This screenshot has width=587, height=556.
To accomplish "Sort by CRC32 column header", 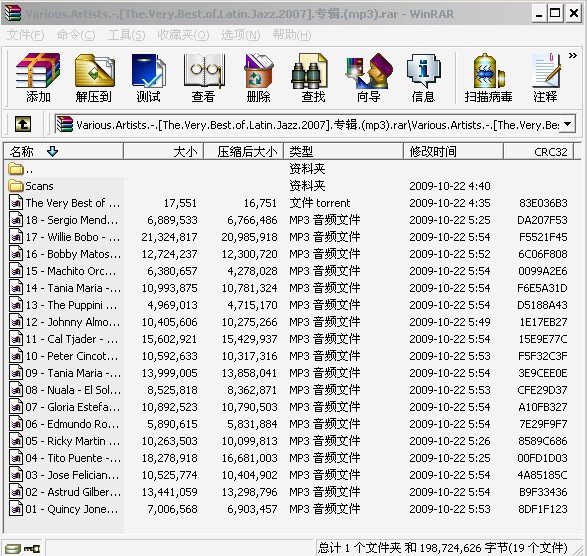I will [538, 152].
